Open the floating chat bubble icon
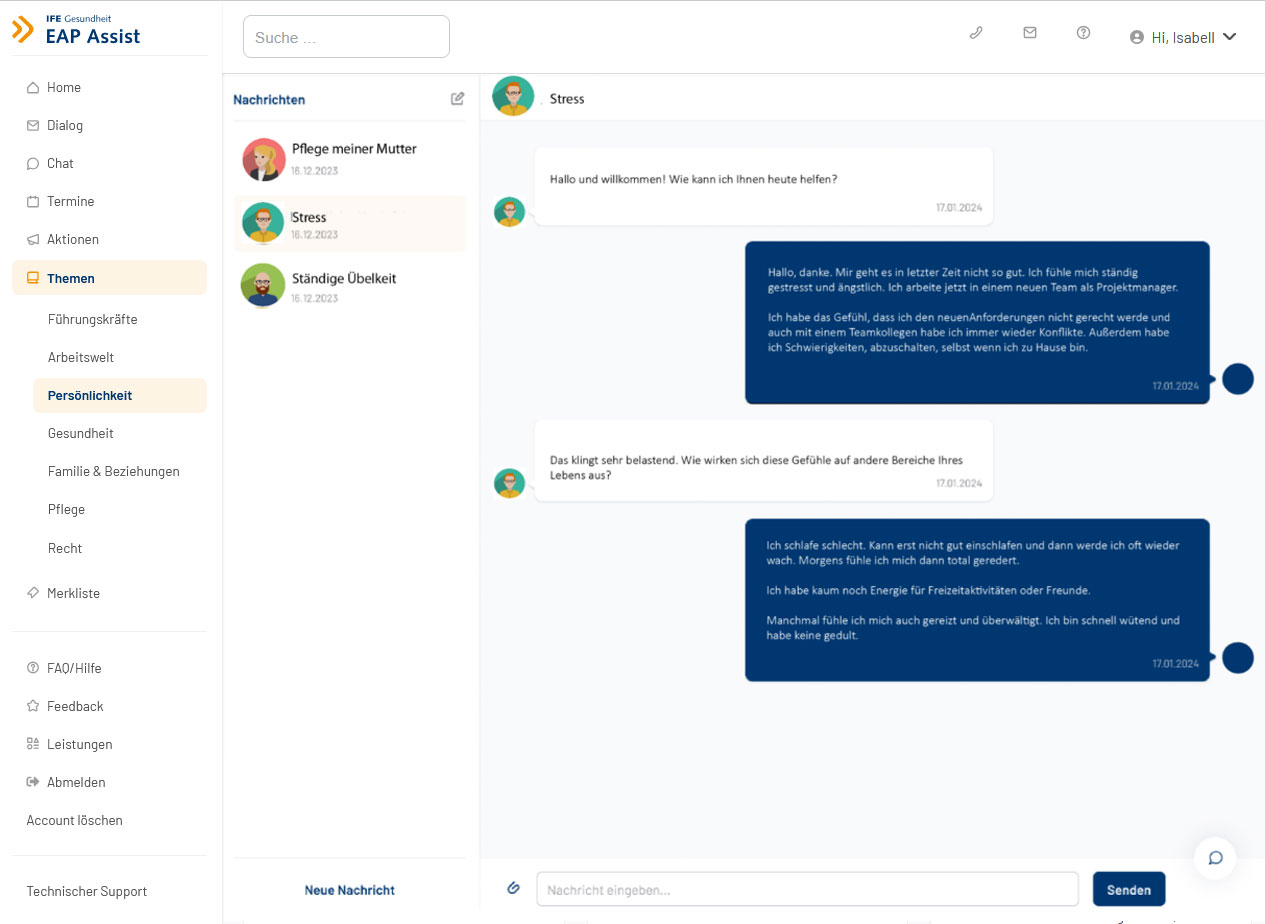 (1214, 858)
